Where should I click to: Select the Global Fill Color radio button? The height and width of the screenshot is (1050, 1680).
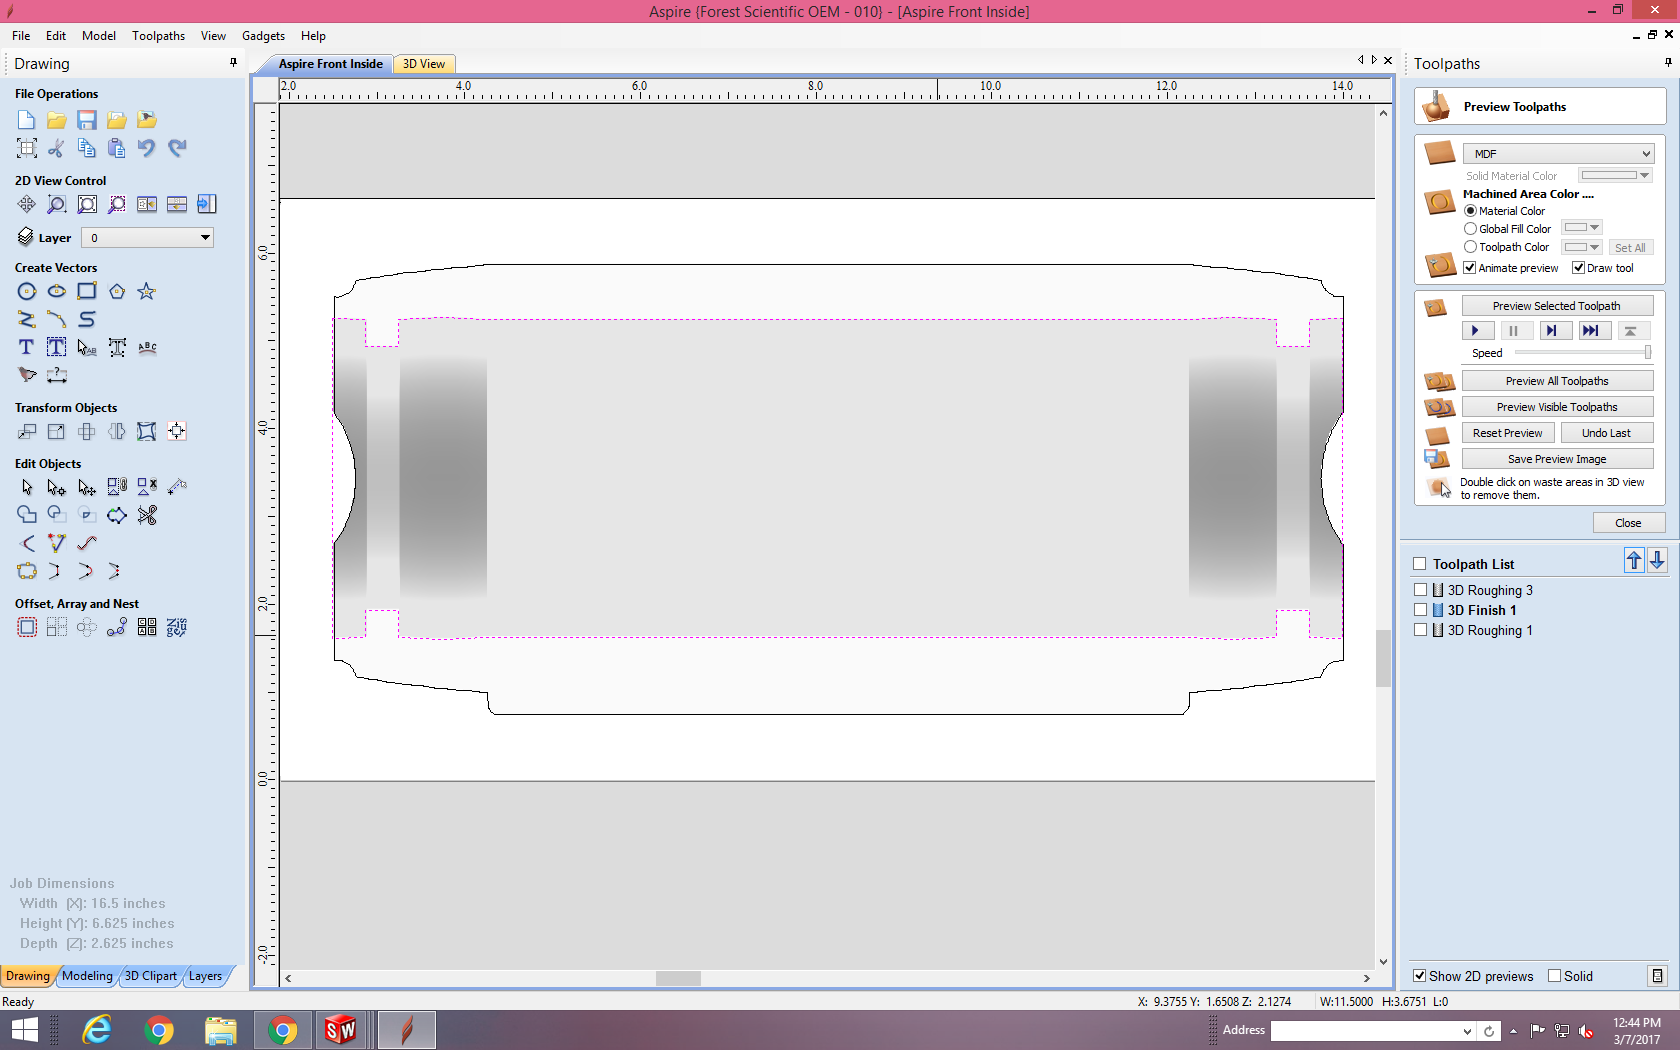[x=1470, y=228]
